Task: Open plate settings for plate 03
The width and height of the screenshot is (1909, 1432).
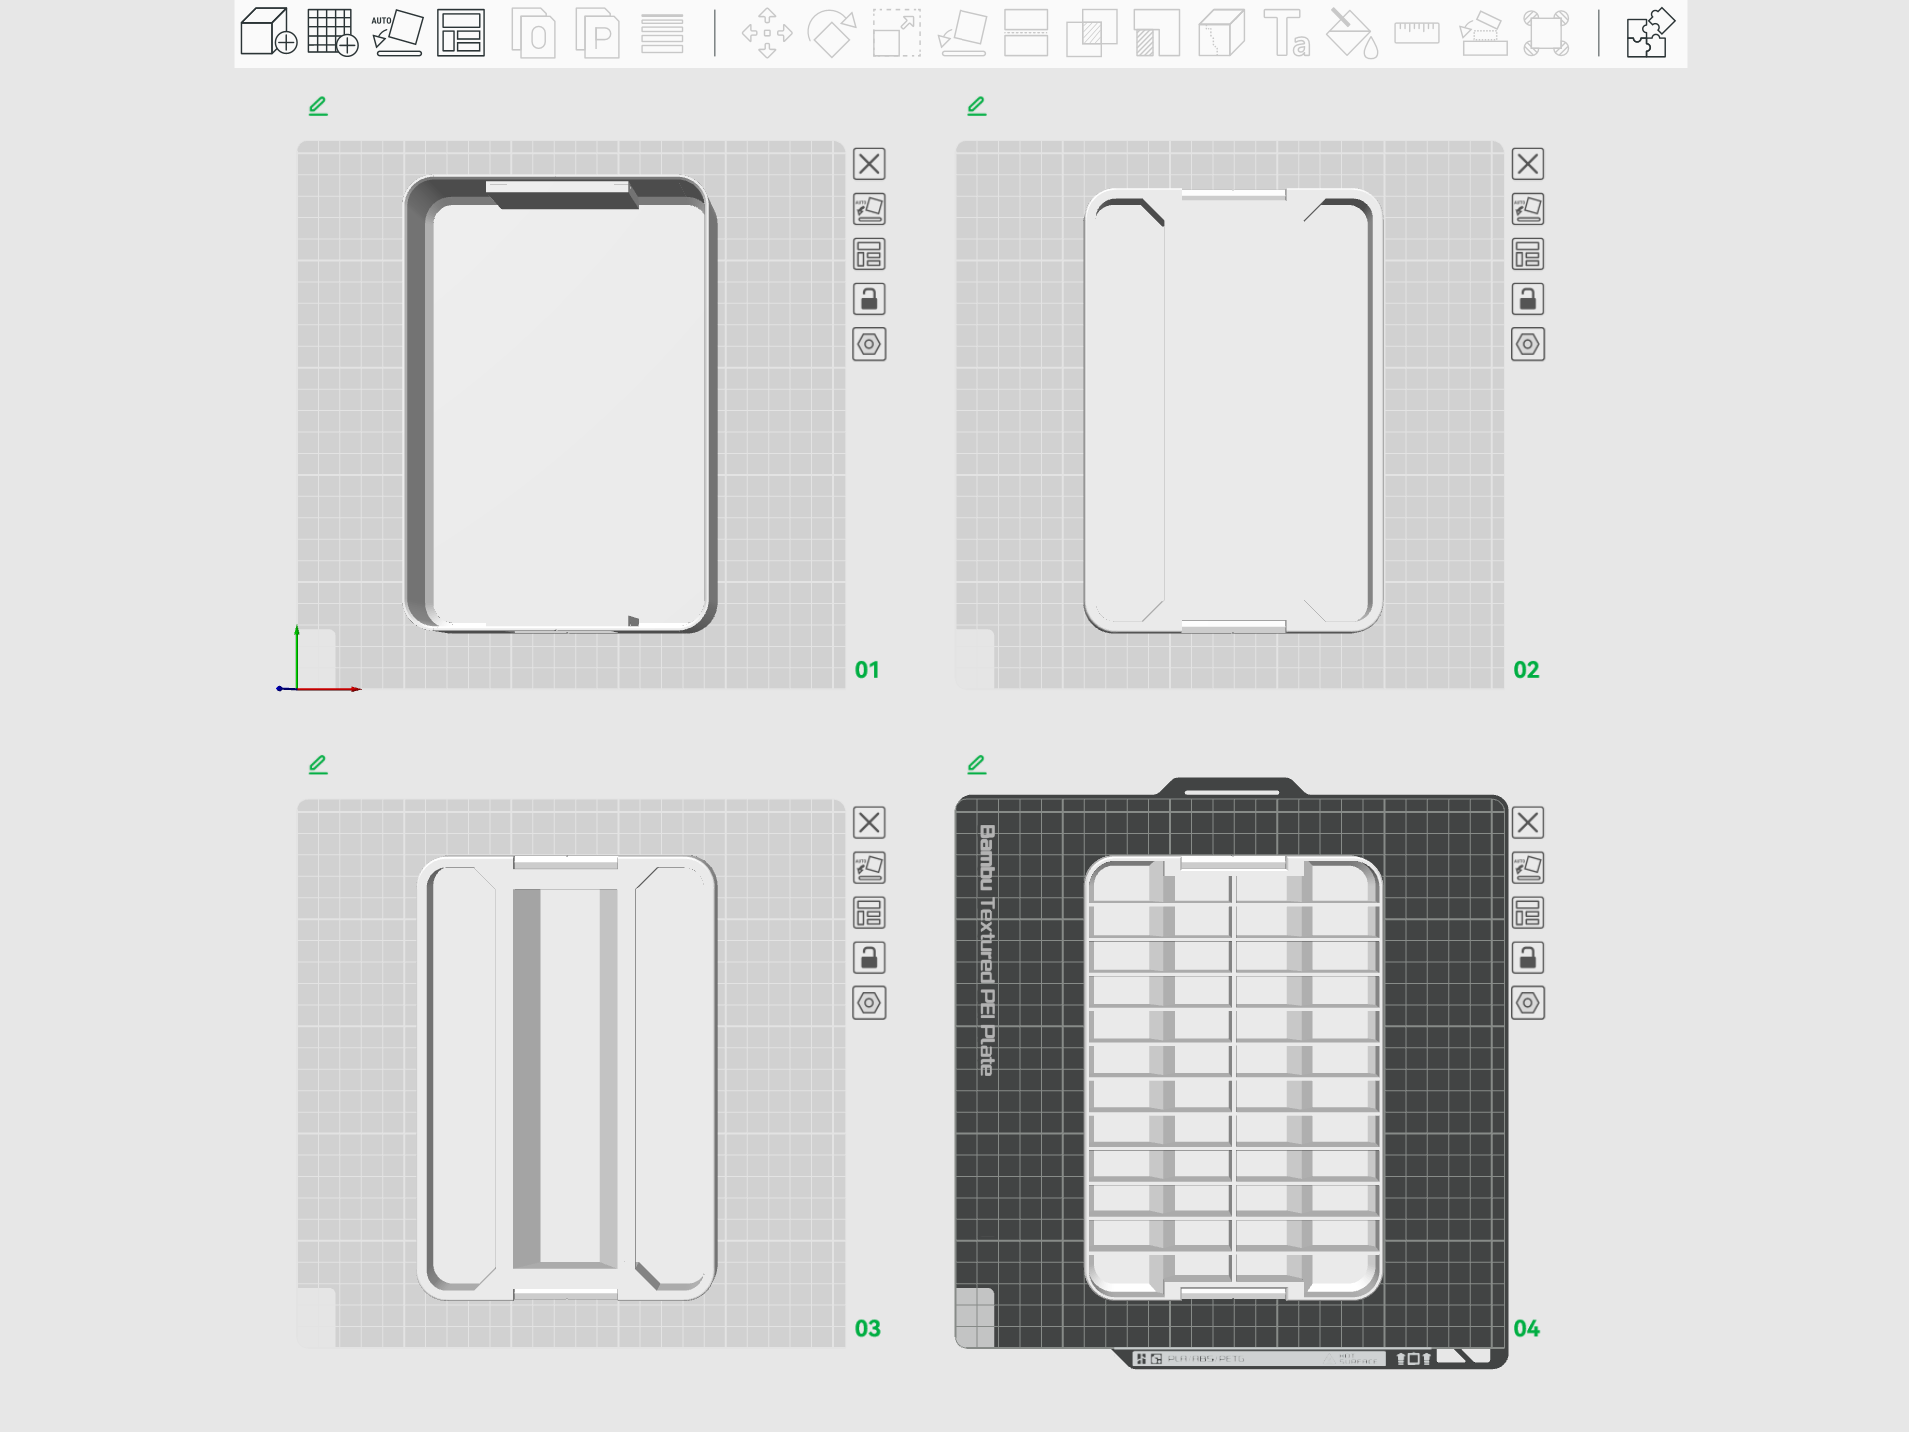Action: (x=869, y=1003)
